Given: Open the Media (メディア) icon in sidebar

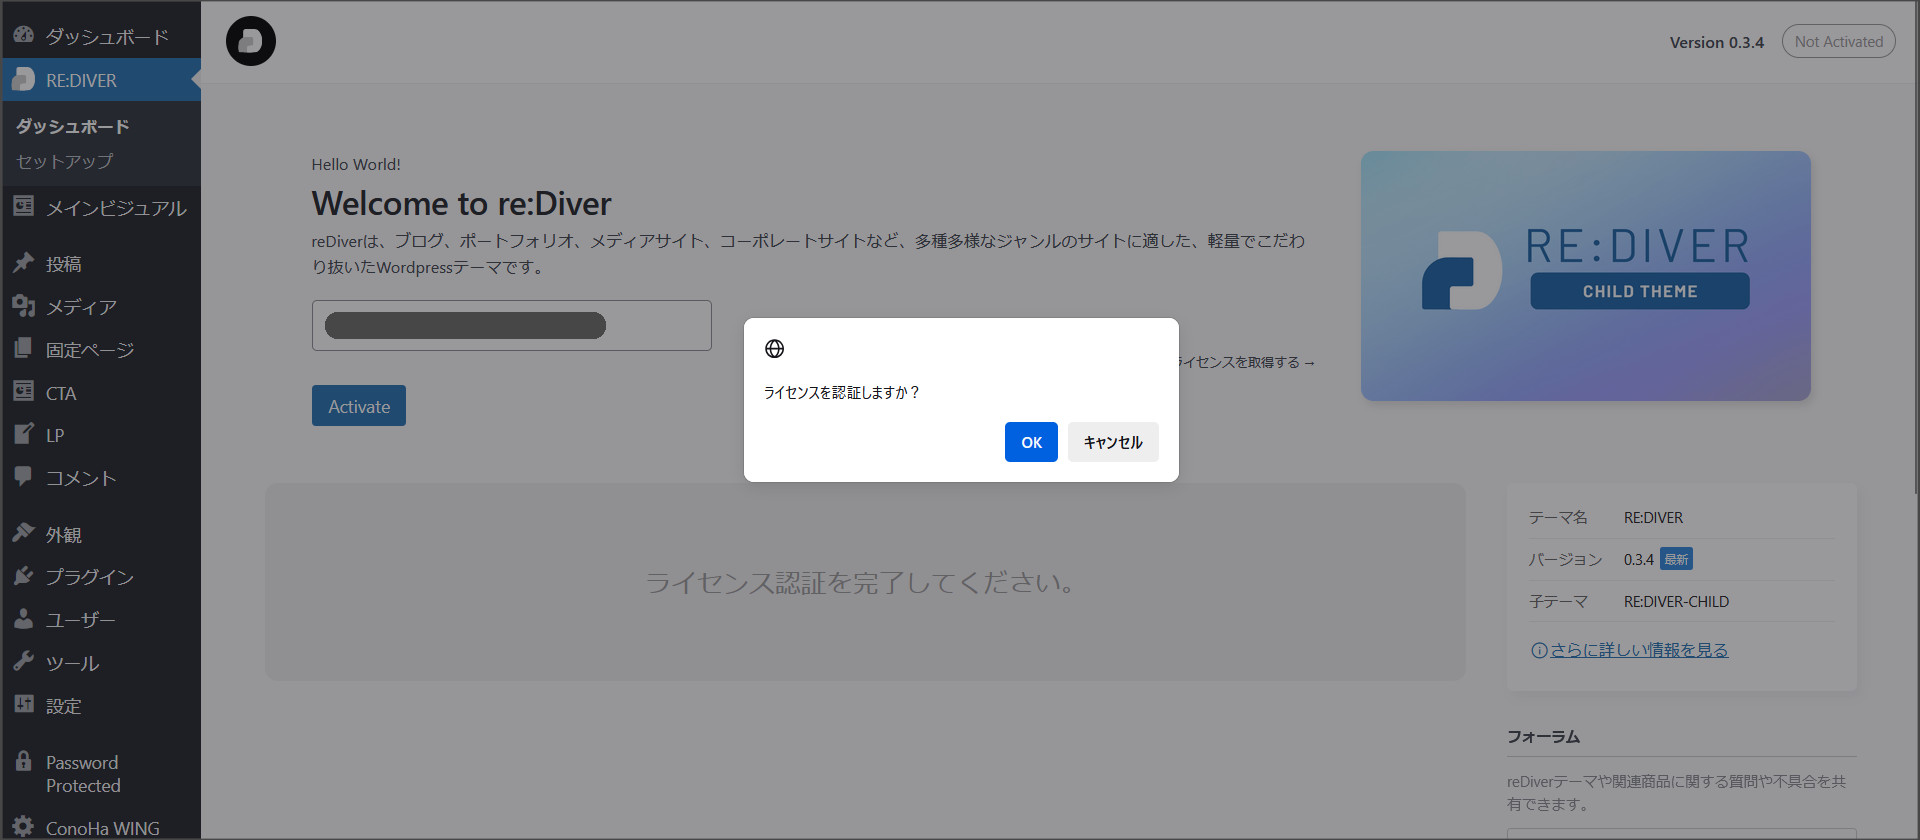Looking at the screenshot, I should [24, 306].
